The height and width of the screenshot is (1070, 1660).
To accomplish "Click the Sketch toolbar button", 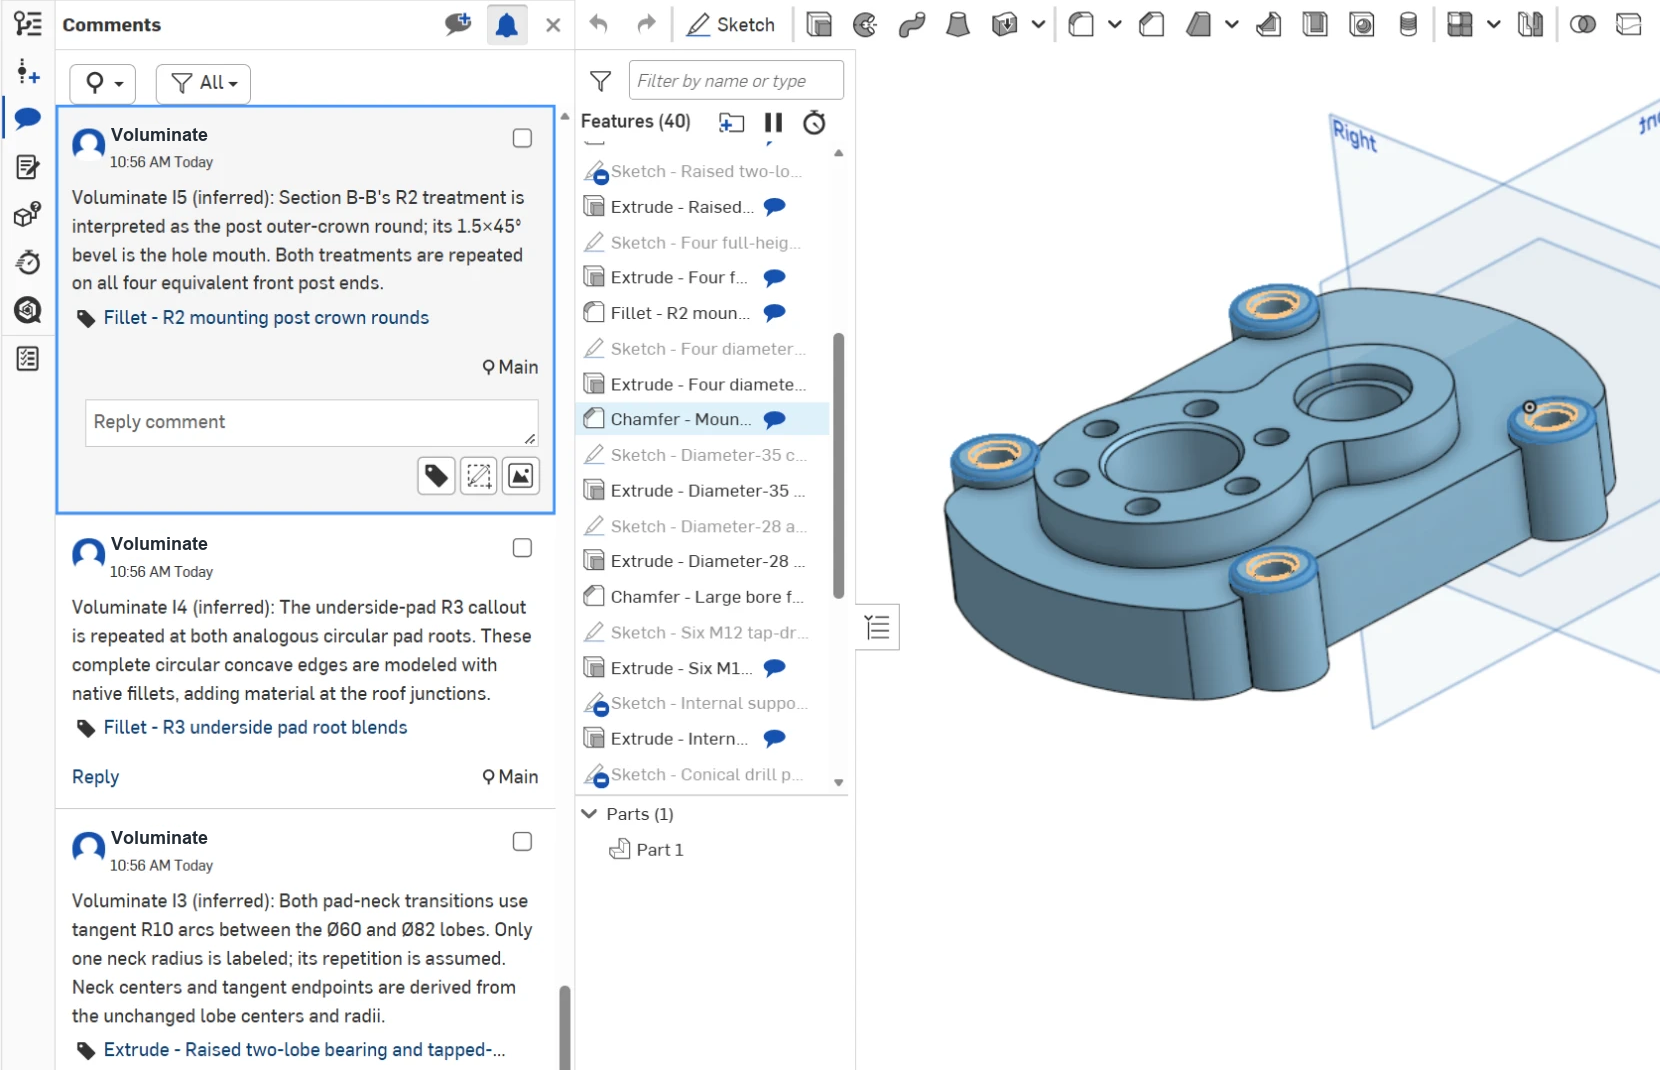I will pyautogui.click(x=731, y=24).
